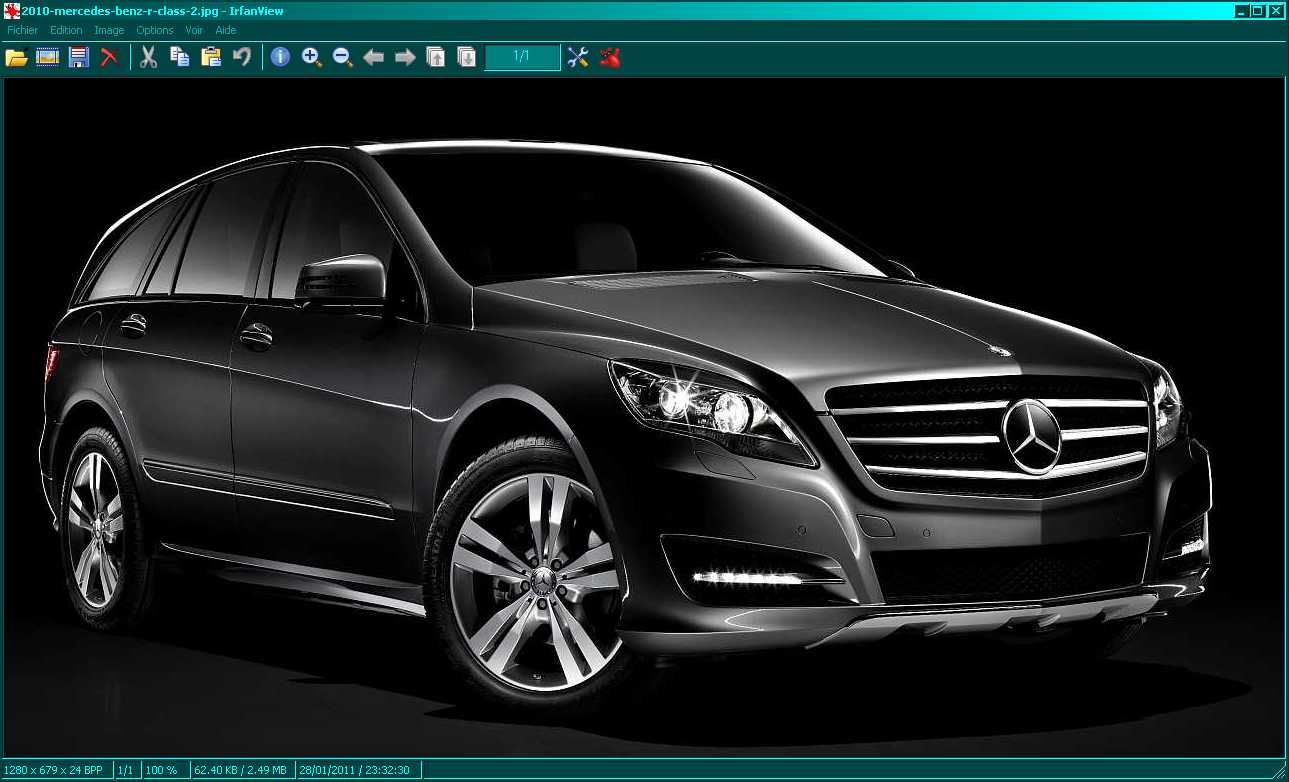Go to previous image using the left arrow
The width and height of the screenshot is (1289, 782).
[373, 57]
